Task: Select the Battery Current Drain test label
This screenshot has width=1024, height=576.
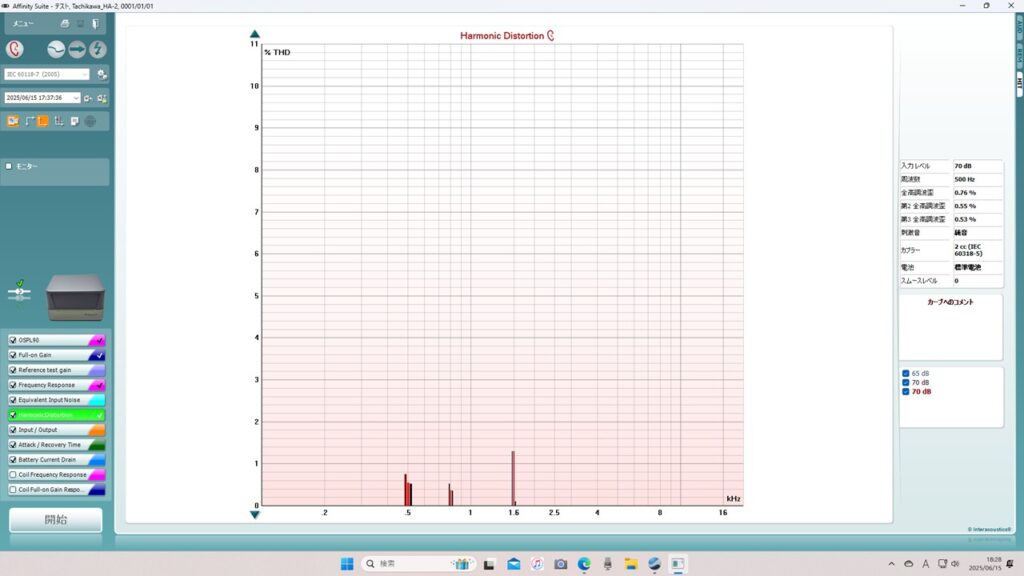Action: [47, 460]
